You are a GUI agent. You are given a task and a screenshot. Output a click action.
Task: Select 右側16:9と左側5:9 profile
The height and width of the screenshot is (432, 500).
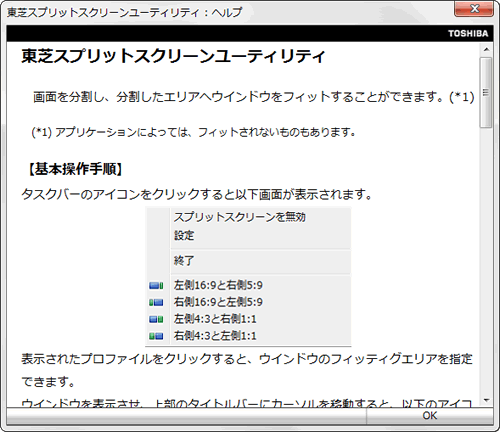218,302
